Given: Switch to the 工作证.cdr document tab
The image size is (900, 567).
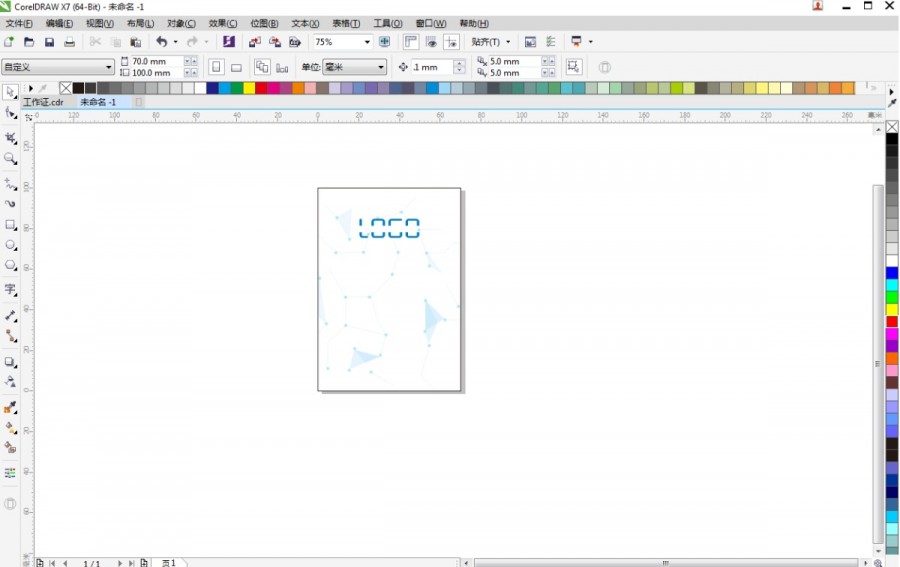Looking at the screenshot, I should point(44,102).
